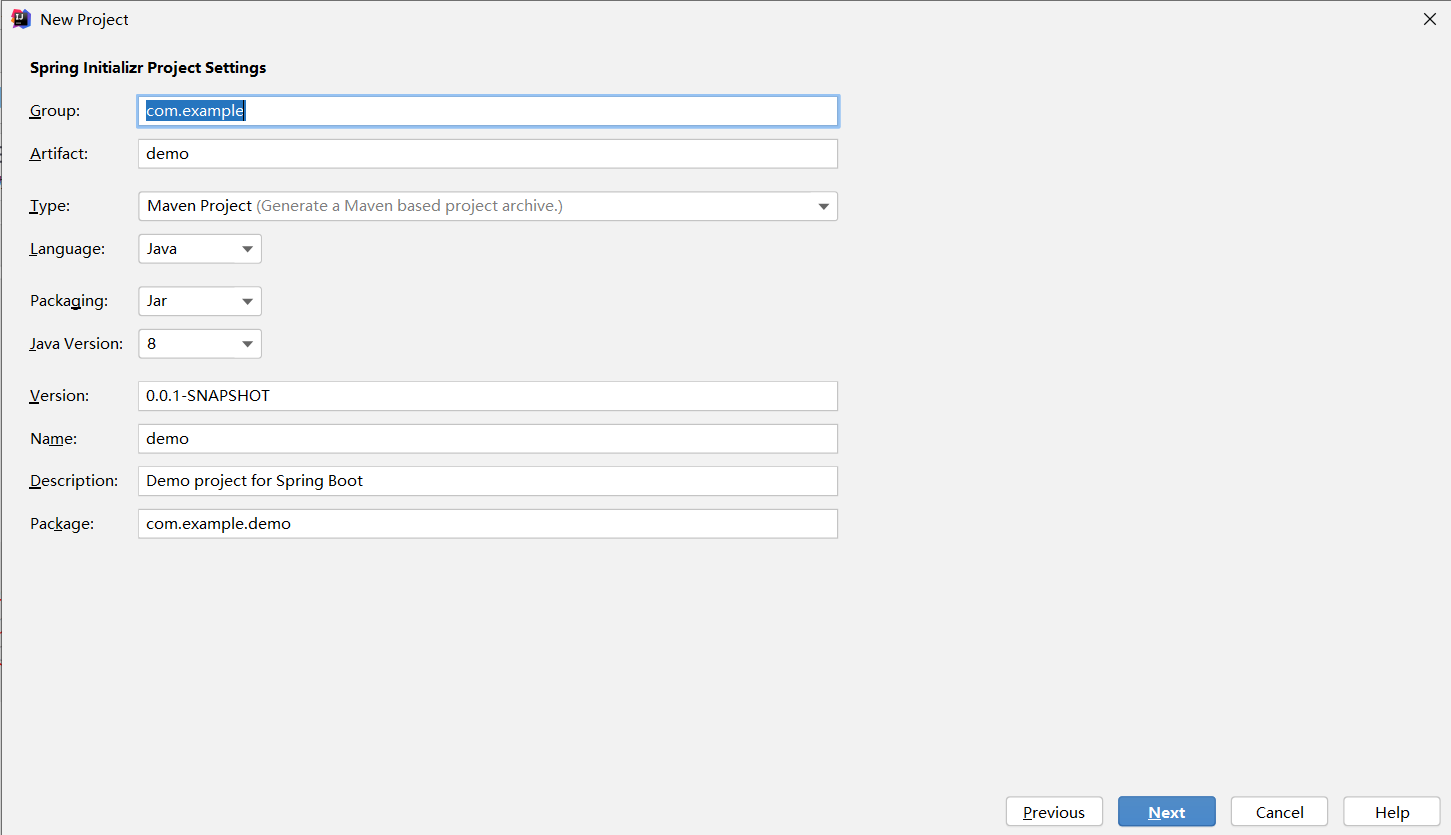
Task: Open the Jar packaging selector arrow
Action: click(x=245, y=301)
